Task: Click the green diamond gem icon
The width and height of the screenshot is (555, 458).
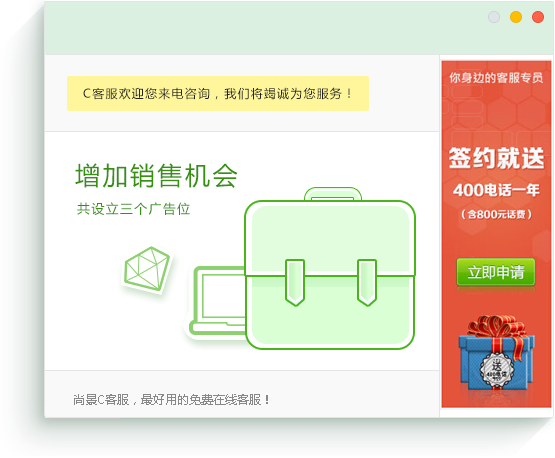Action: point(147,269)
